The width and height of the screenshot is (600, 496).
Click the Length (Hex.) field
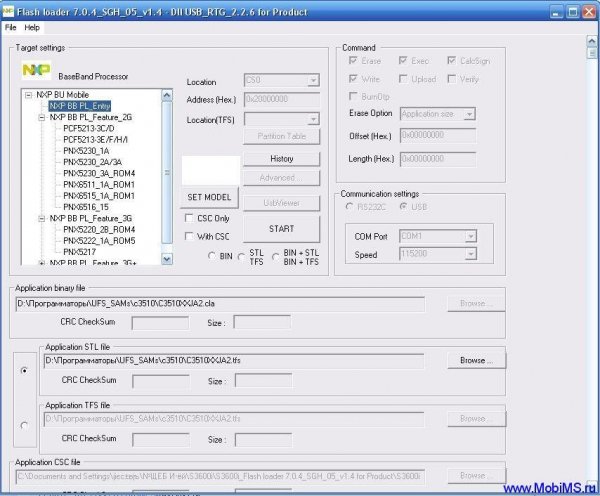tap(438, 159)
